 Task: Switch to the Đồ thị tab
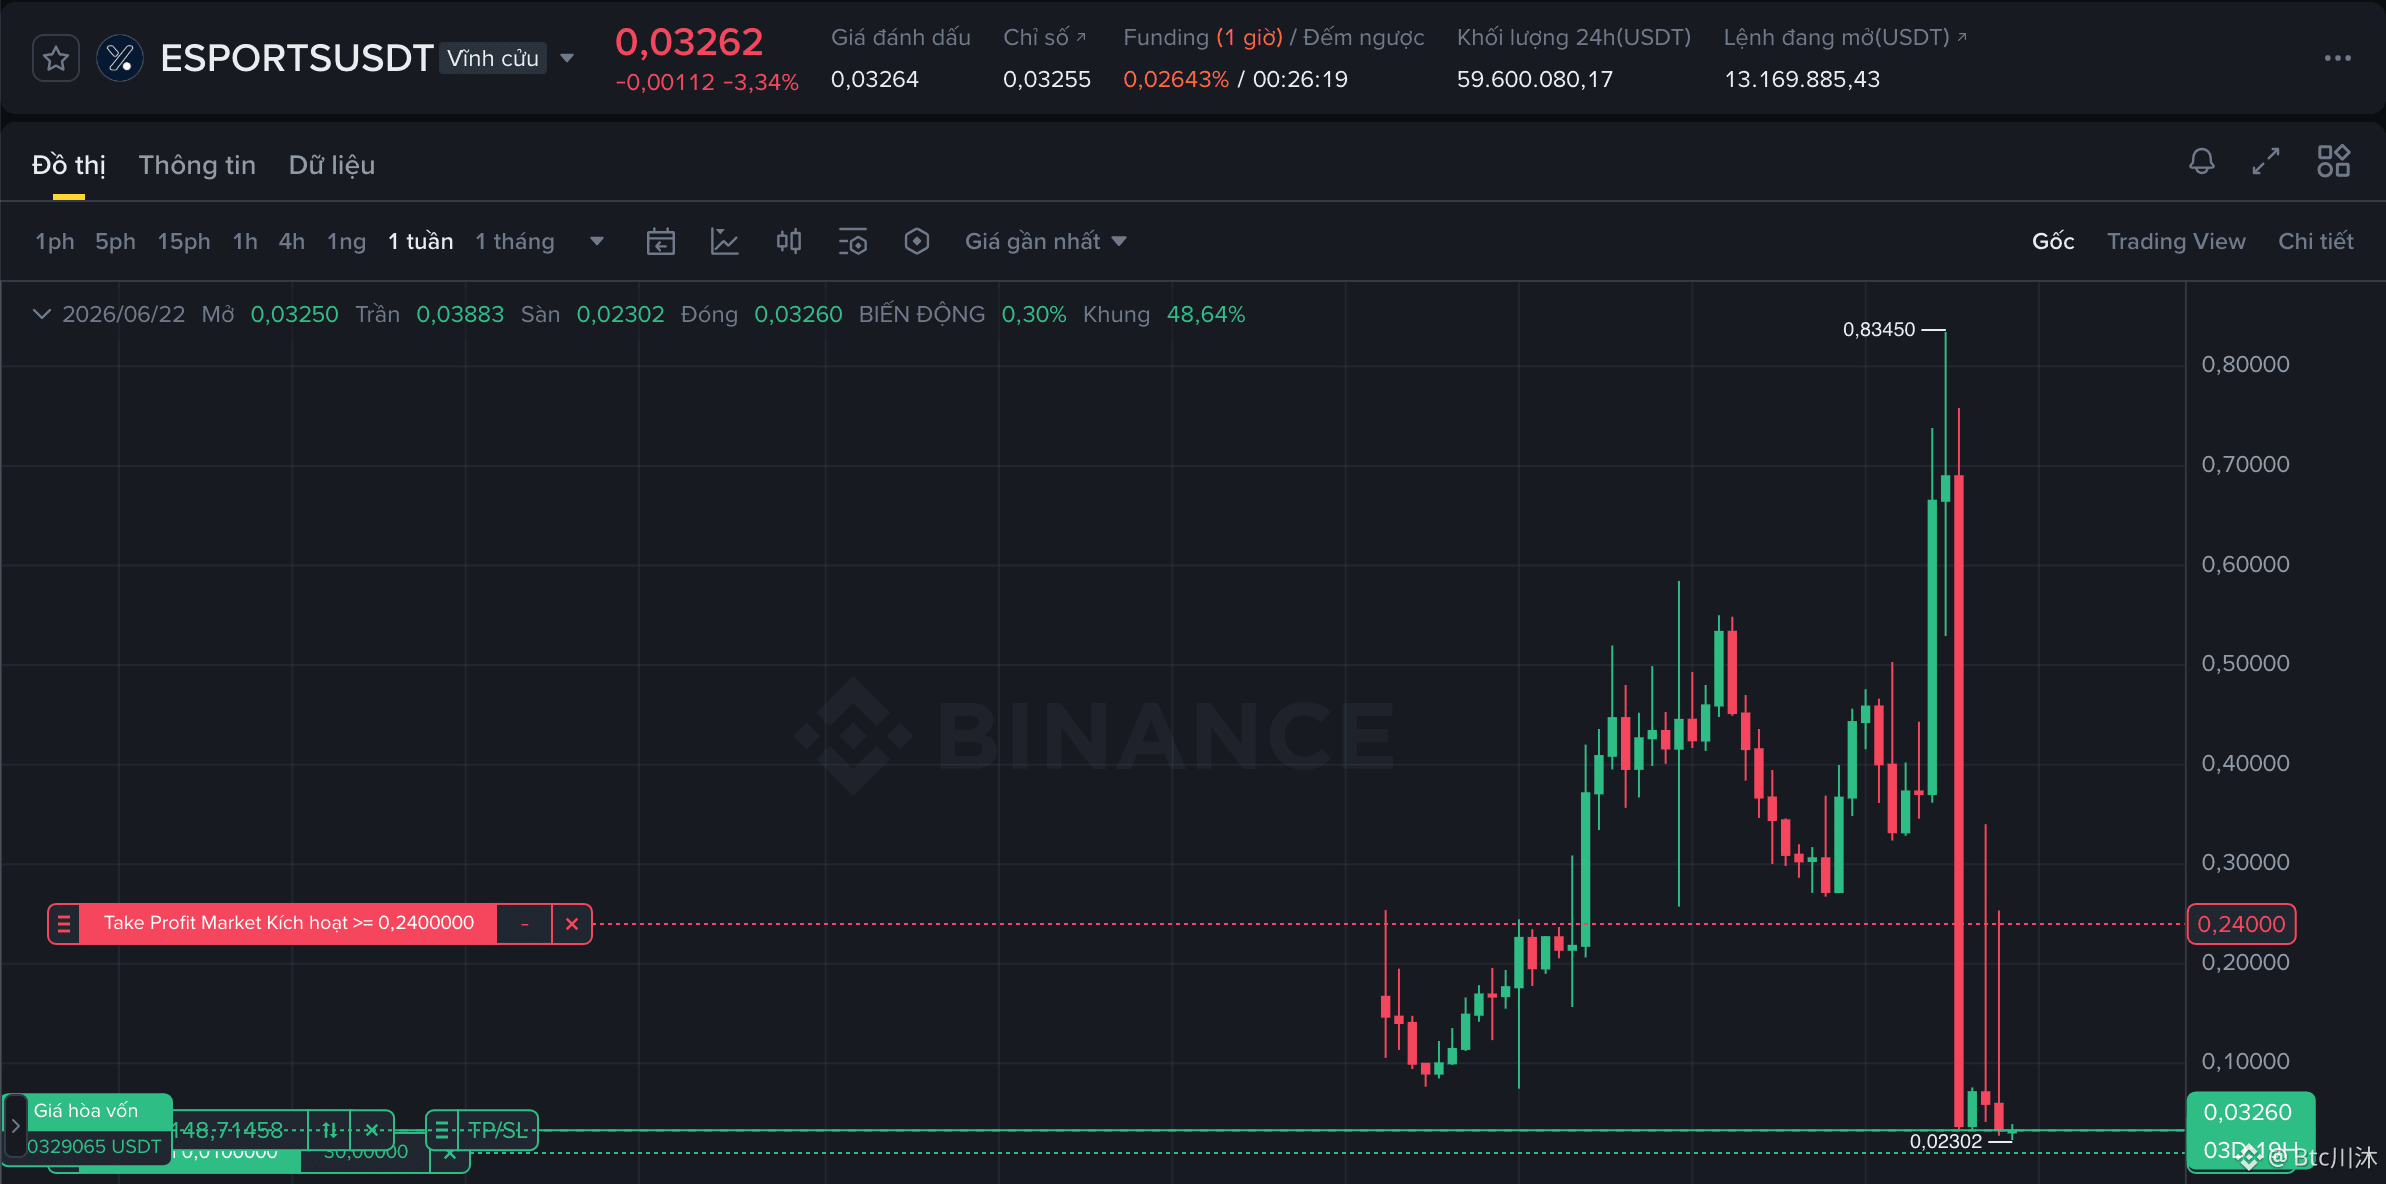point(68,165)
